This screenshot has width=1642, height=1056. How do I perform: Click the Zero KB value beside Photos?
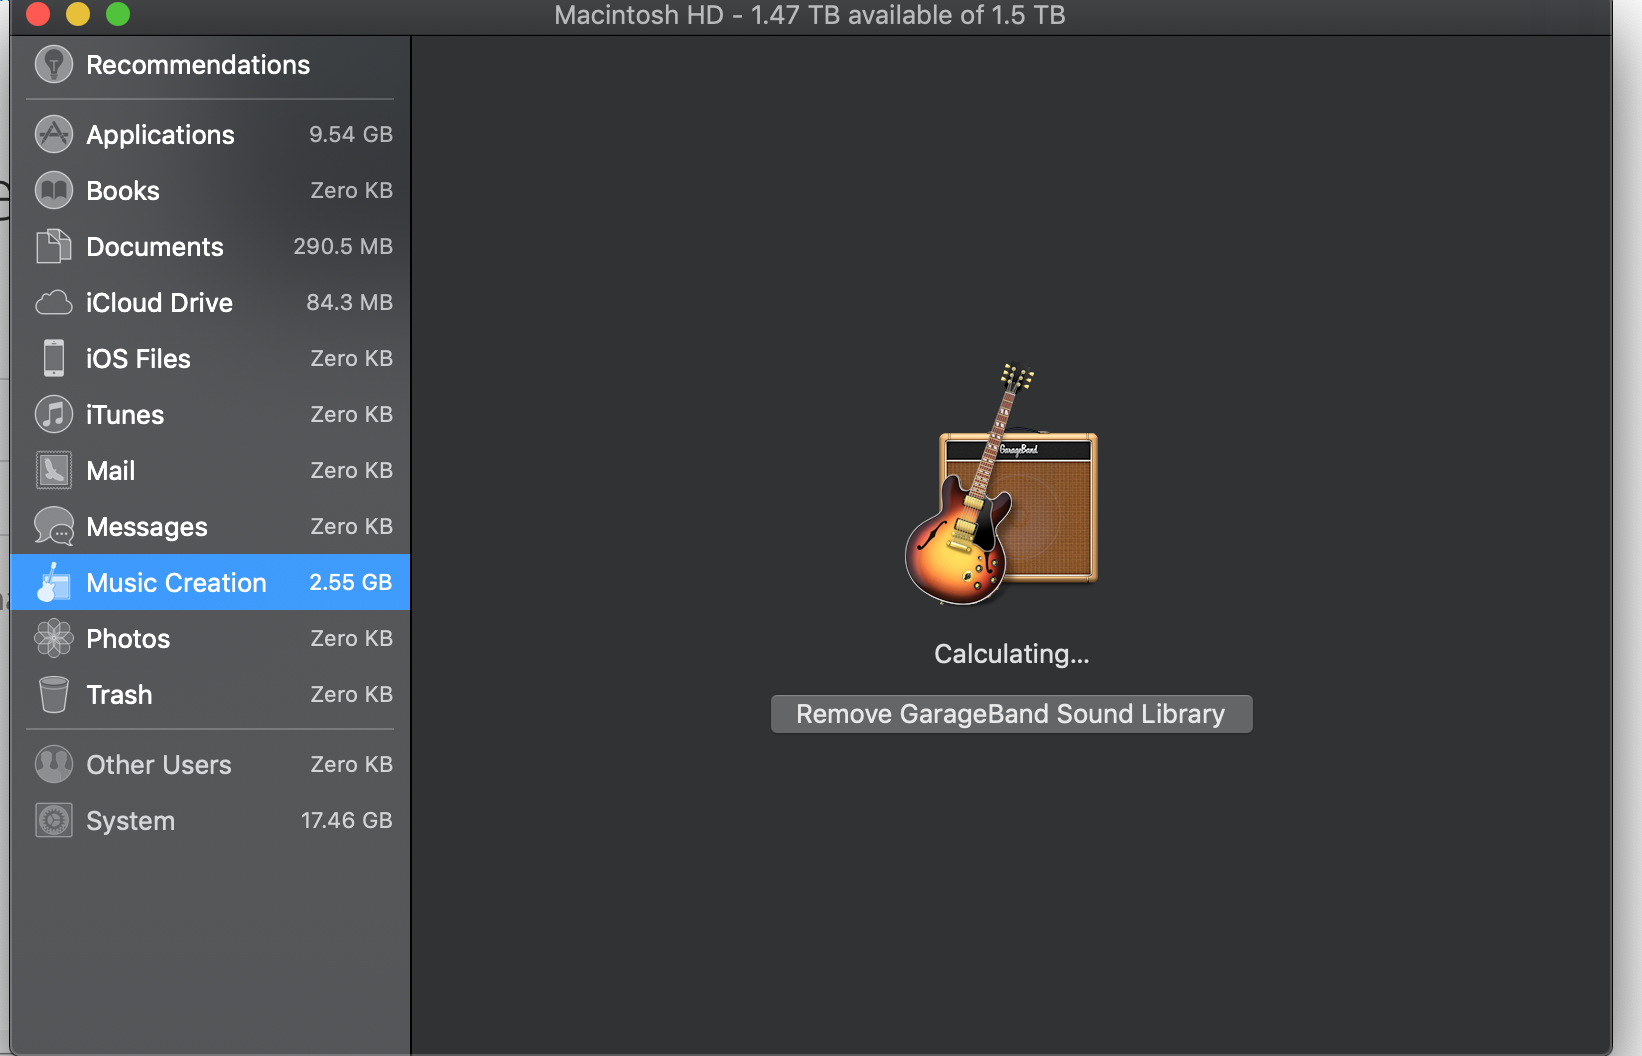pyautogui.click(x=351, y=639)
